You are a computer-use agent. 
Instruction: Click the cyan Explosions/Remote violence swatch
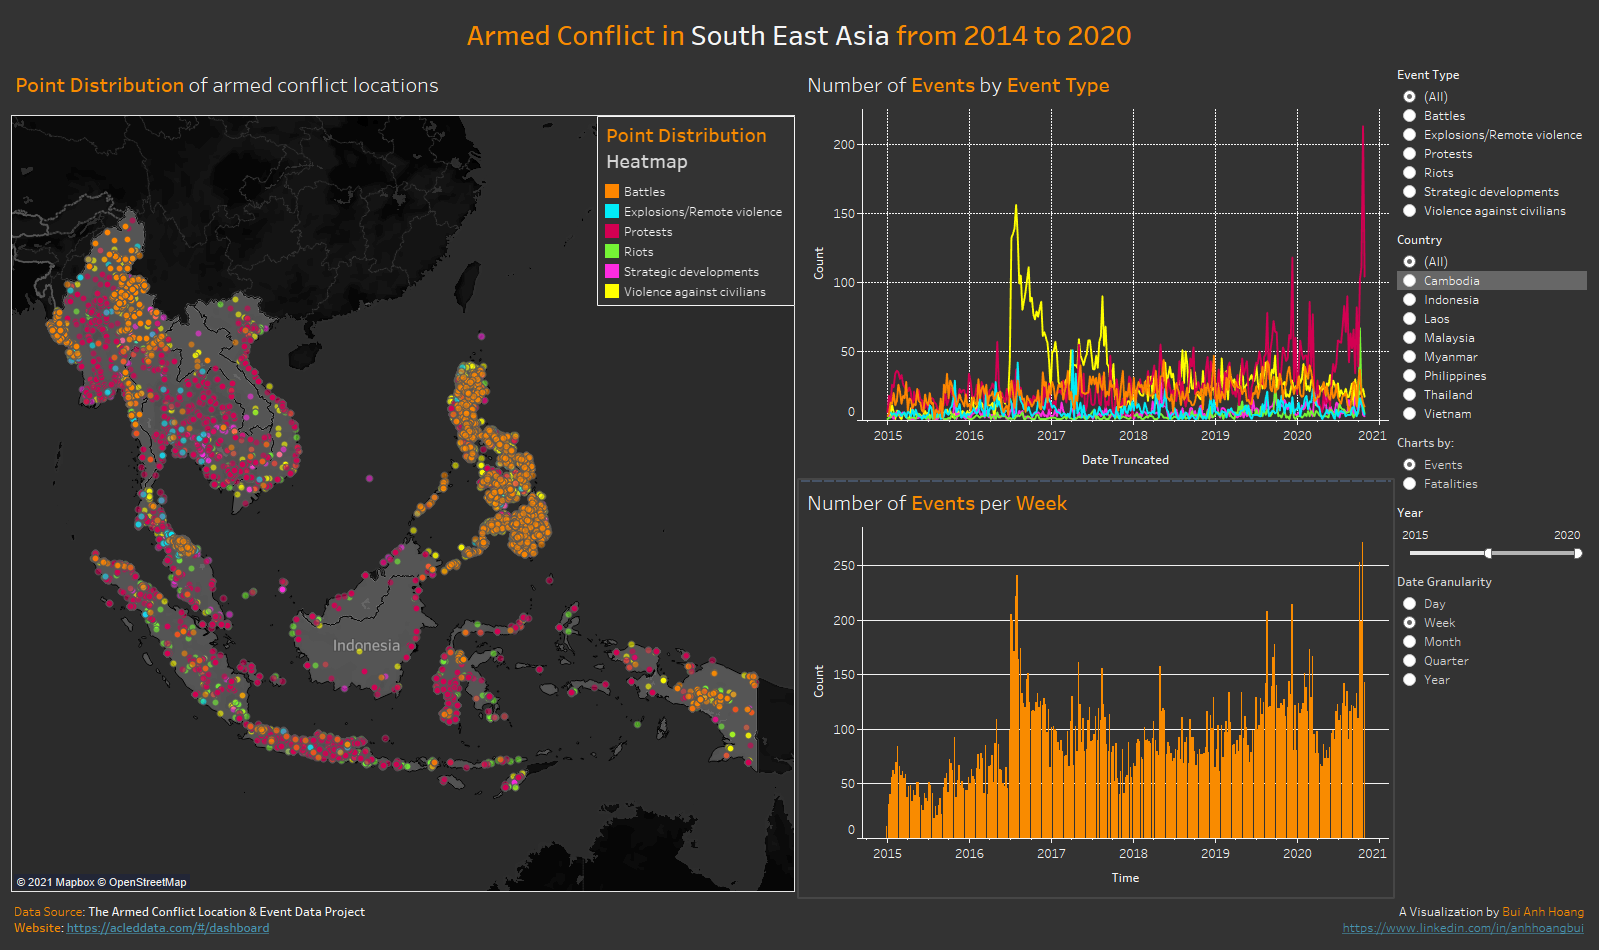(x=612, y=211)
